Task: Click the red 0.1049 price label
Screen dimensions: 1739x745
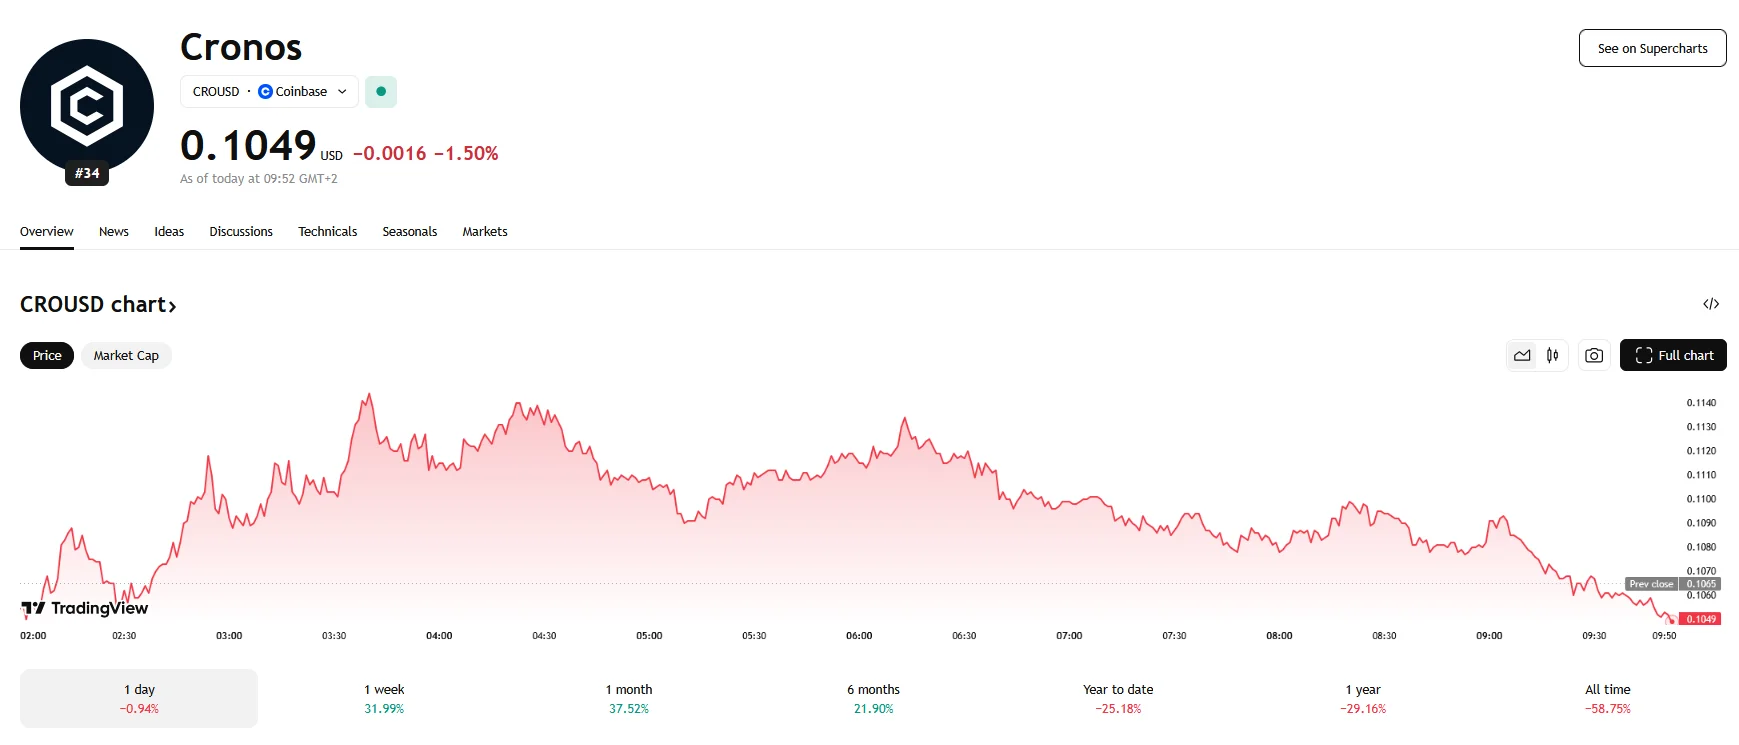Action: (1700, 619)
